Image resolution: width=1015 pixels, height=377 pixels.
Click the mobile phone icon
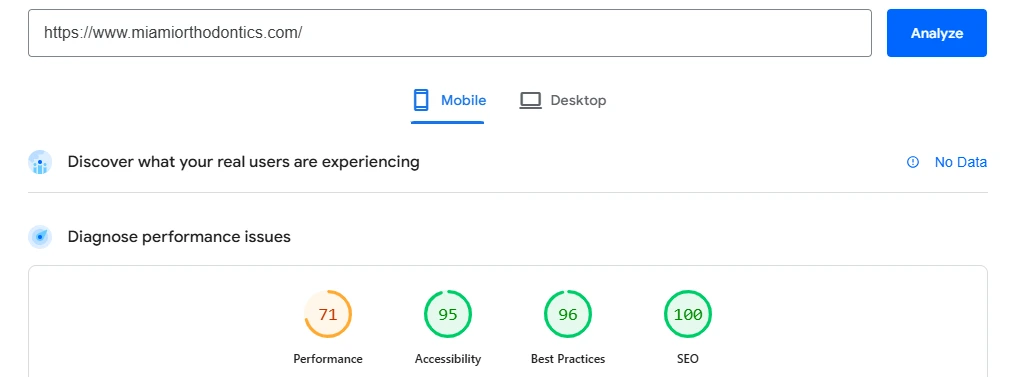421,100
